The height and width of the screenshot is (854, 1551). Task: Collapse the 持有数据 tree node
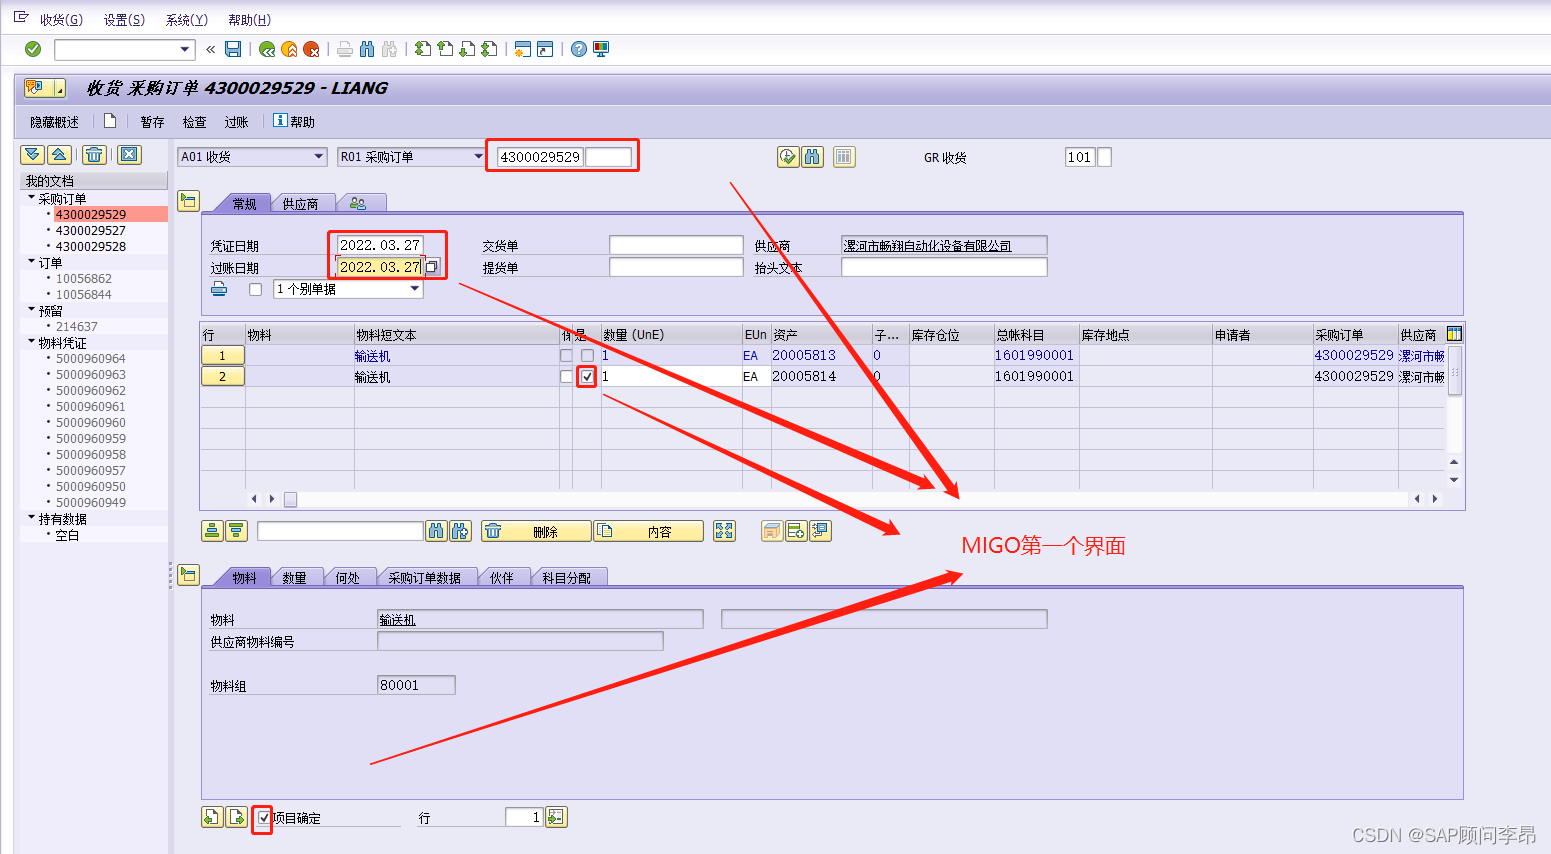[31, 518]
